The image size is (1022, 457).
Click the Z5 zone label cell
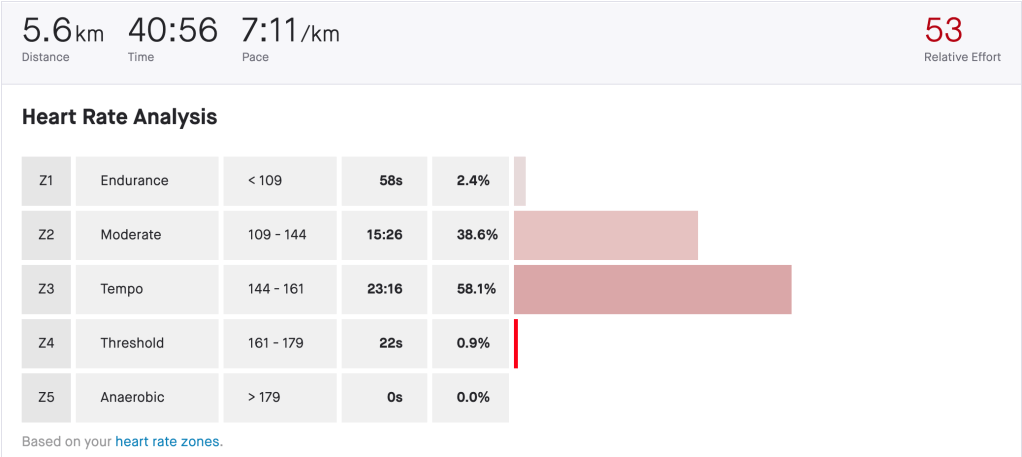tap(46, 397)
